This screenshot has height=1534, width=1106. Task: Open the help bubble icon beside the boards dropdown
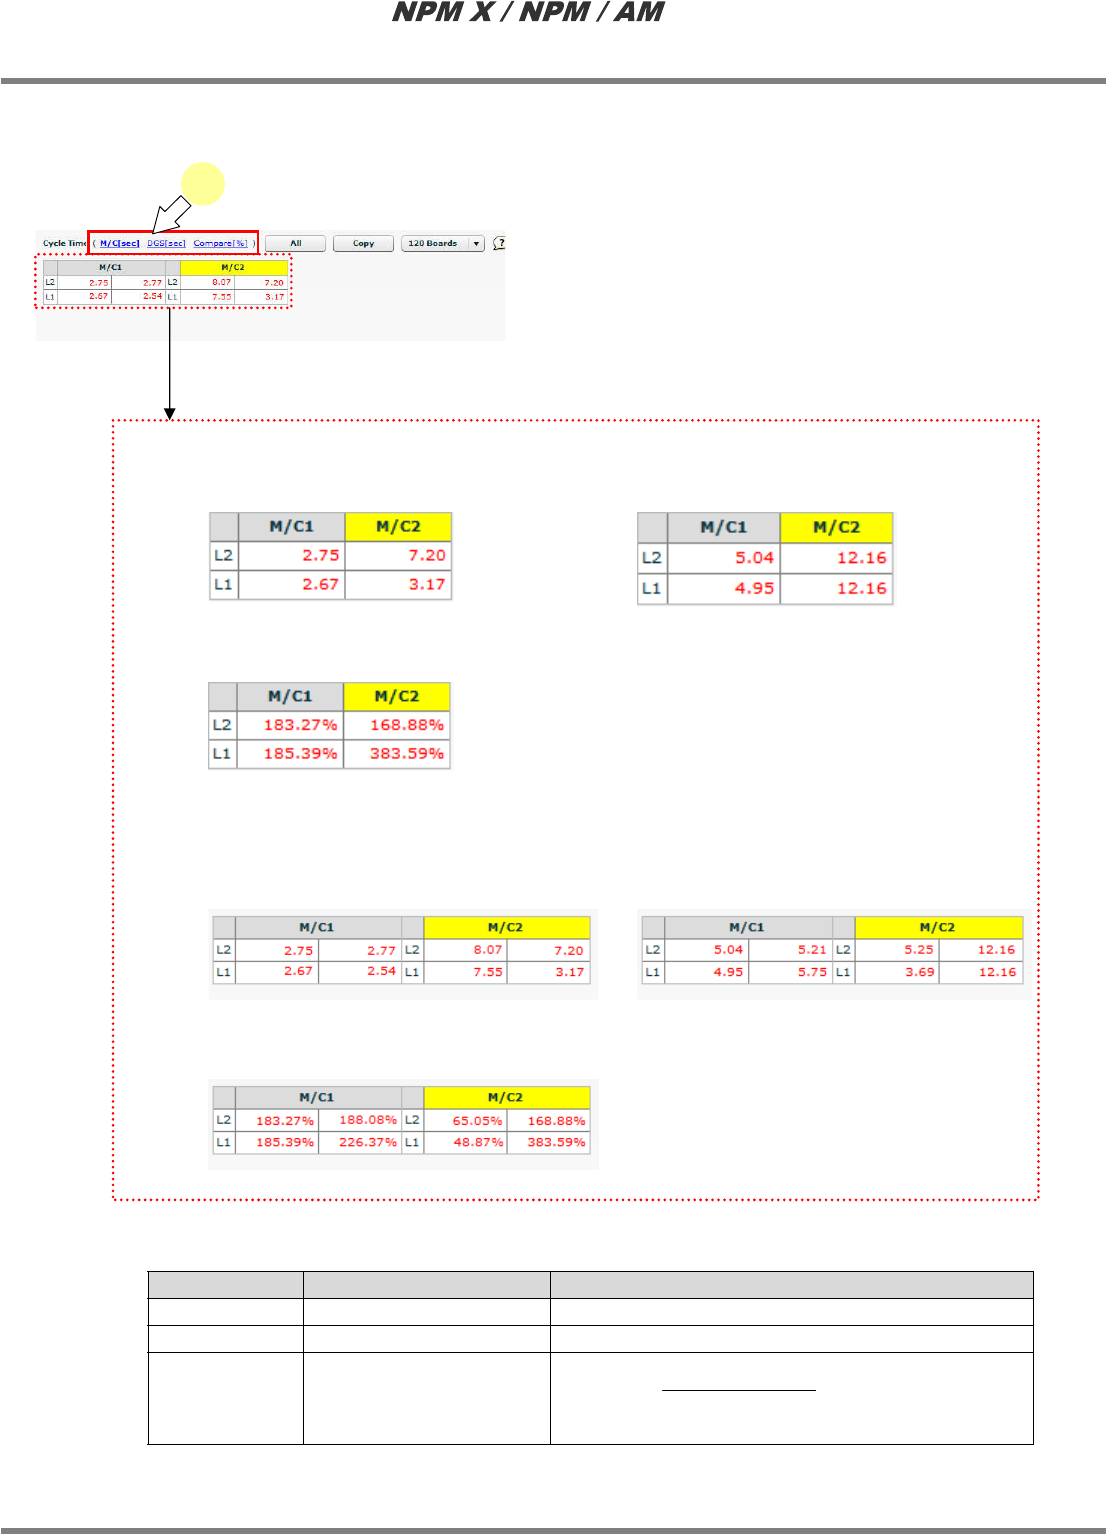coord(499,243)
